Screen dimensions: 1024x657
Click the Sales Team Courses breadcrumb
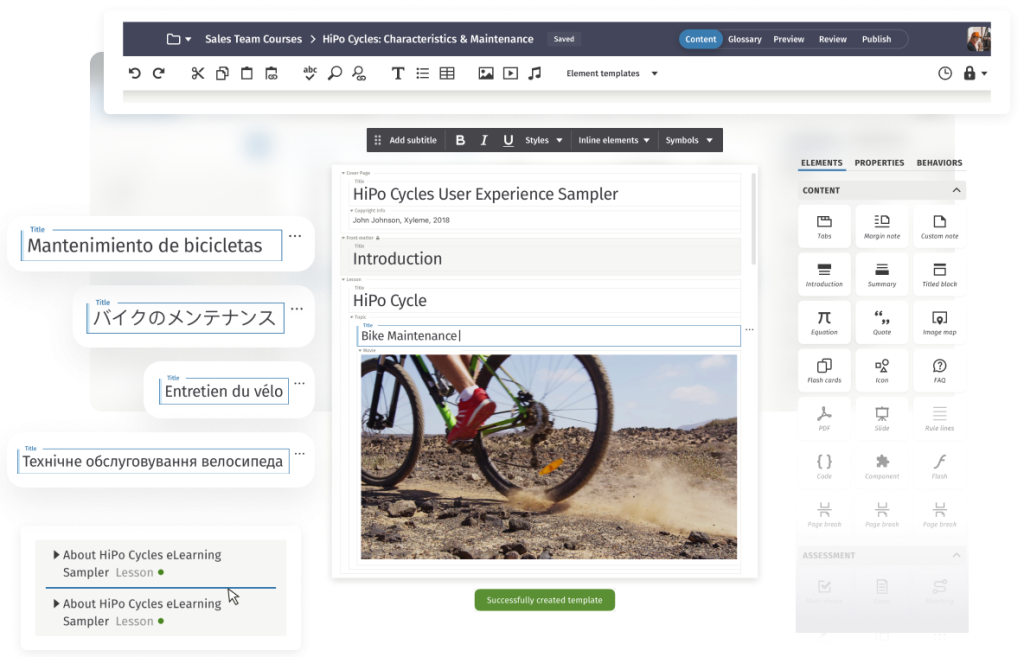click(x=253, y=39)
